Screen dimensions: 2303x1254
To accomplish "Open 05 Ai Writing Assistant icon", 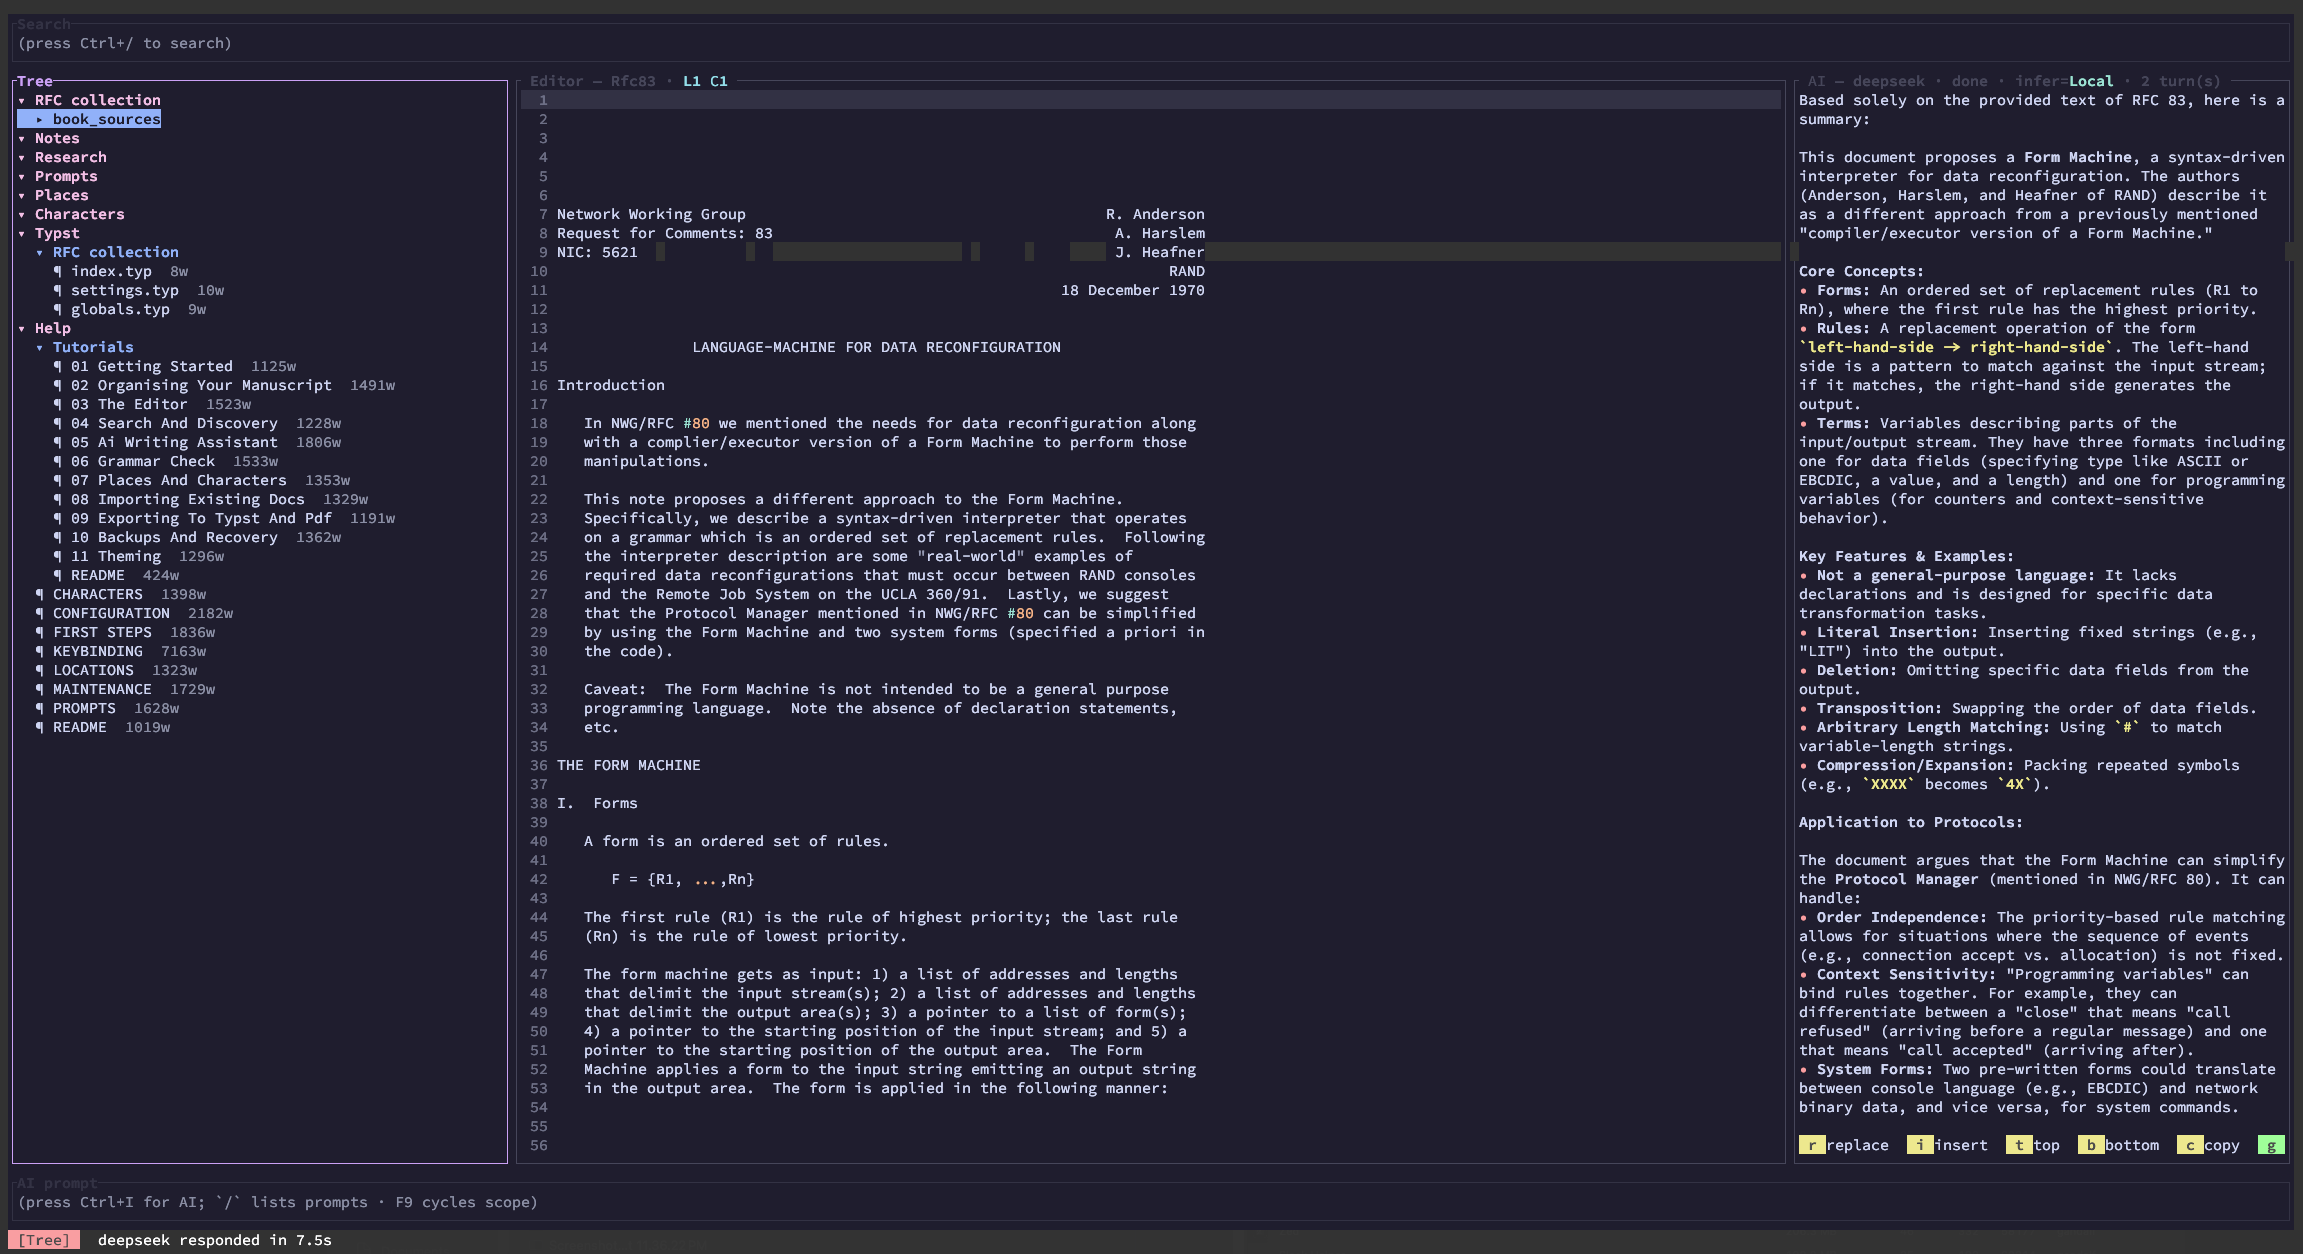I will (x=57, y=442).
